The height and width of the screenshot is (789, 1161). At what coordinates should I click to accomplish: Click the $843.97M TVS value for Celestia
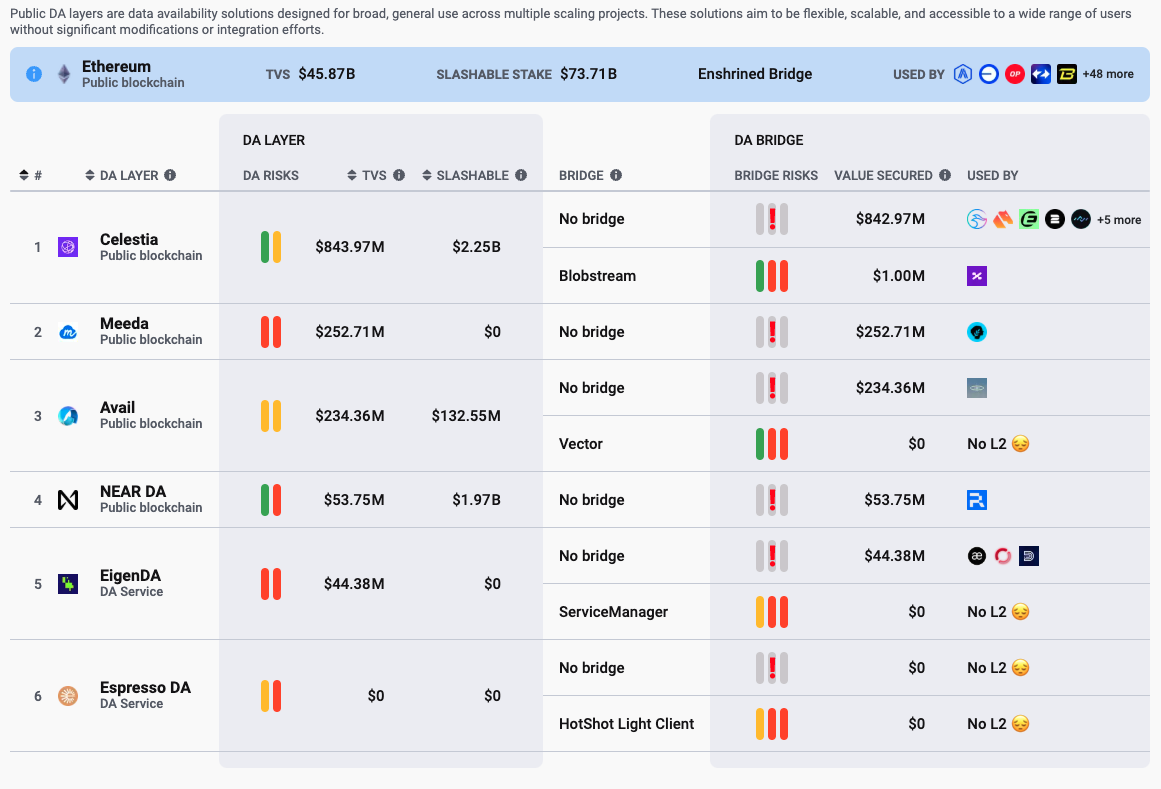(349, 247)
